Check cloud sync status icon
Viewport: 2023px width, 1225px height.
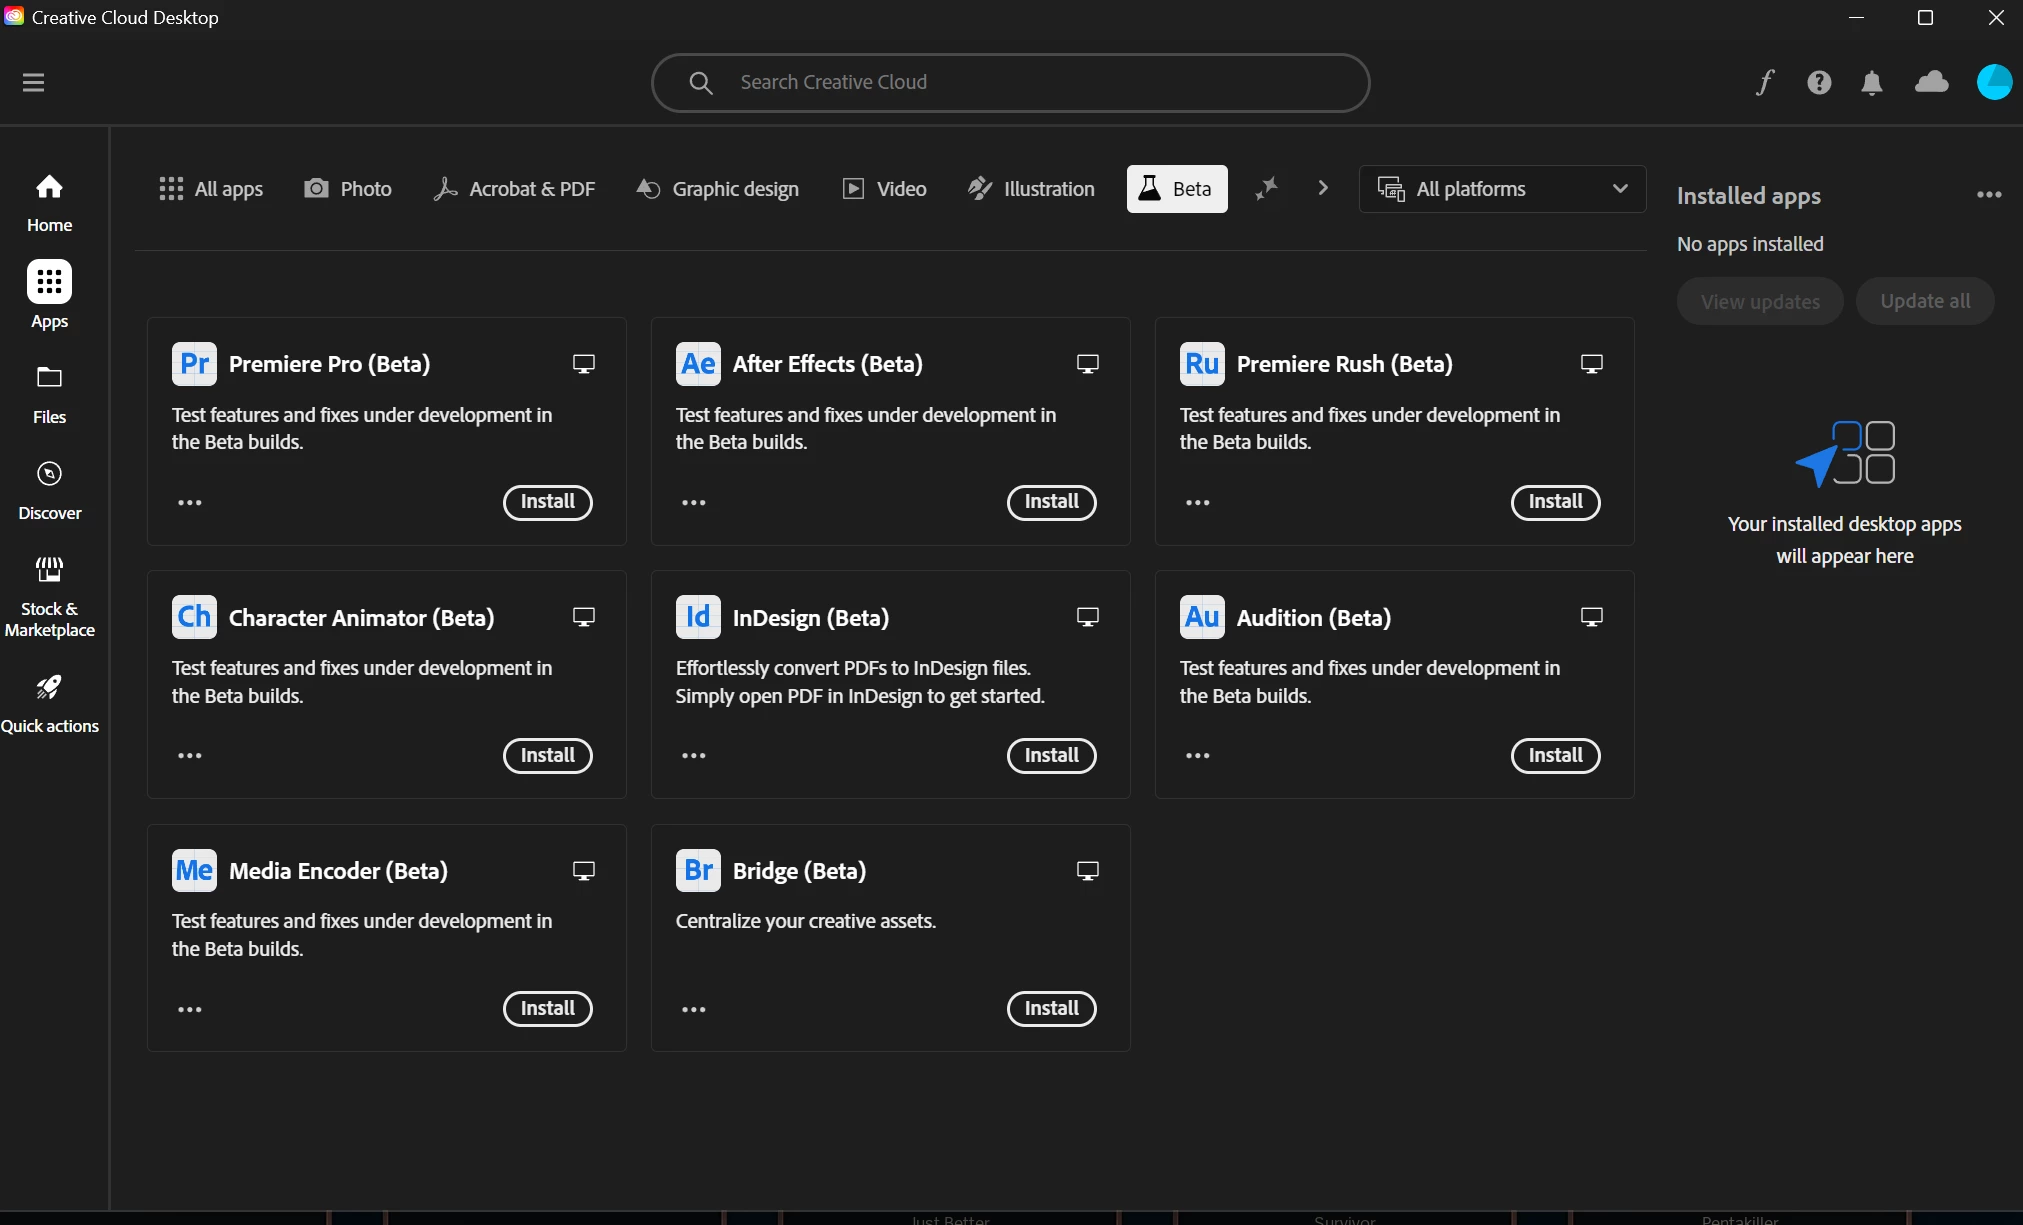[x=1931, y=82]
